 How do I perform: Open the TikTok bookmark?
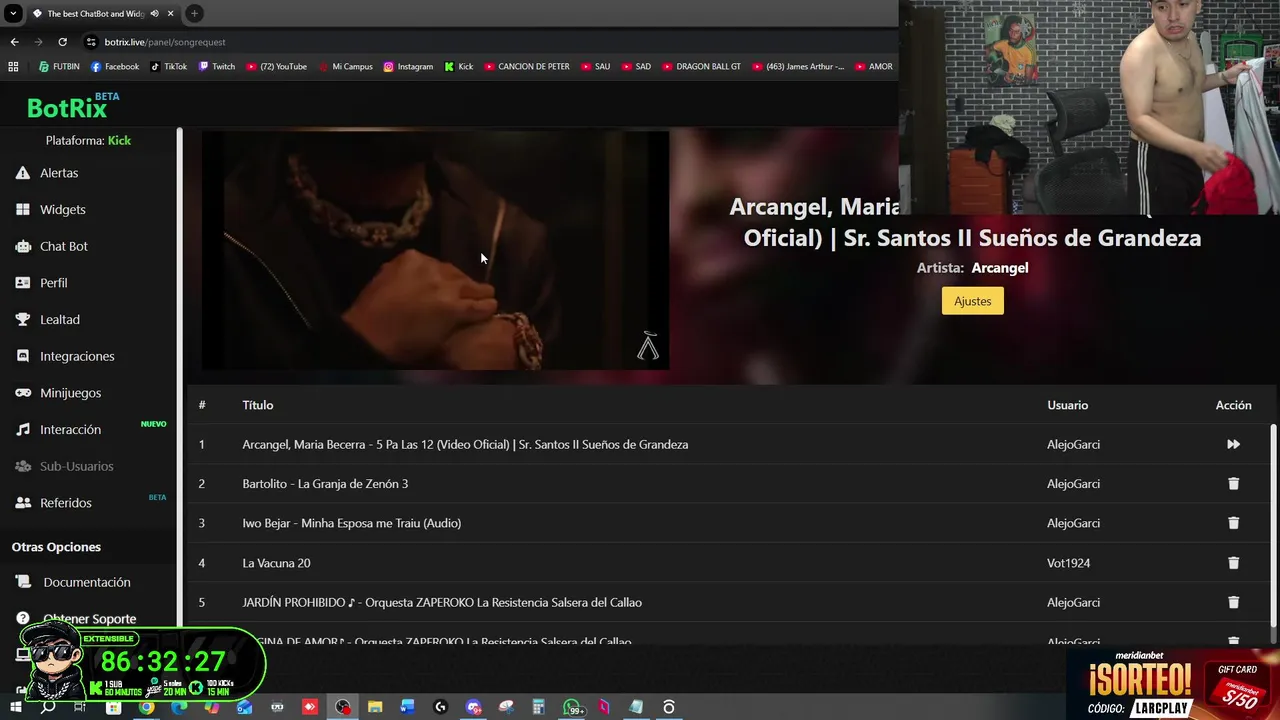168,67
